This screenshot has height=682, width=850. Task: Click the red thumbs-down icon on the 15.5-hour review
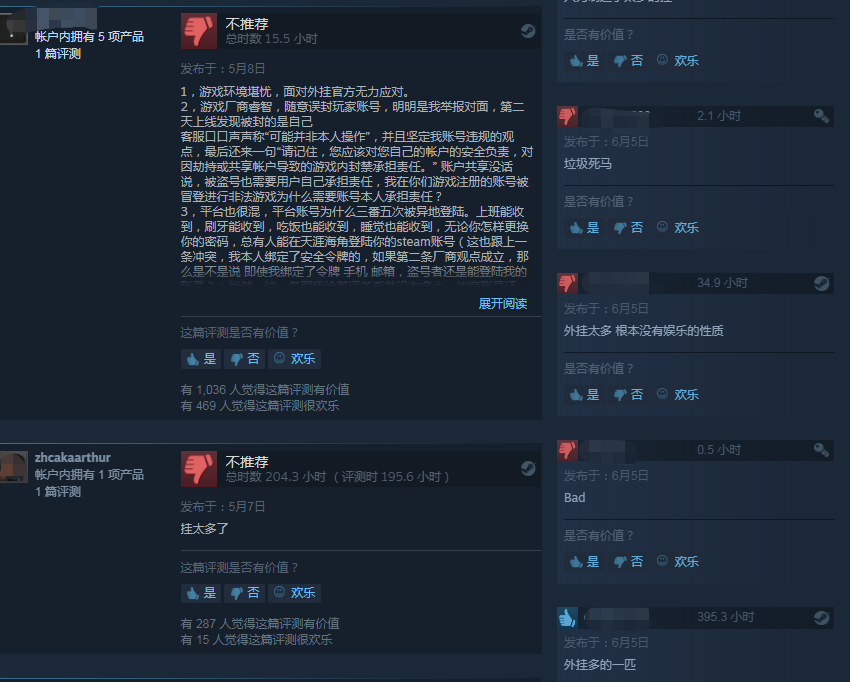point(198,31)
